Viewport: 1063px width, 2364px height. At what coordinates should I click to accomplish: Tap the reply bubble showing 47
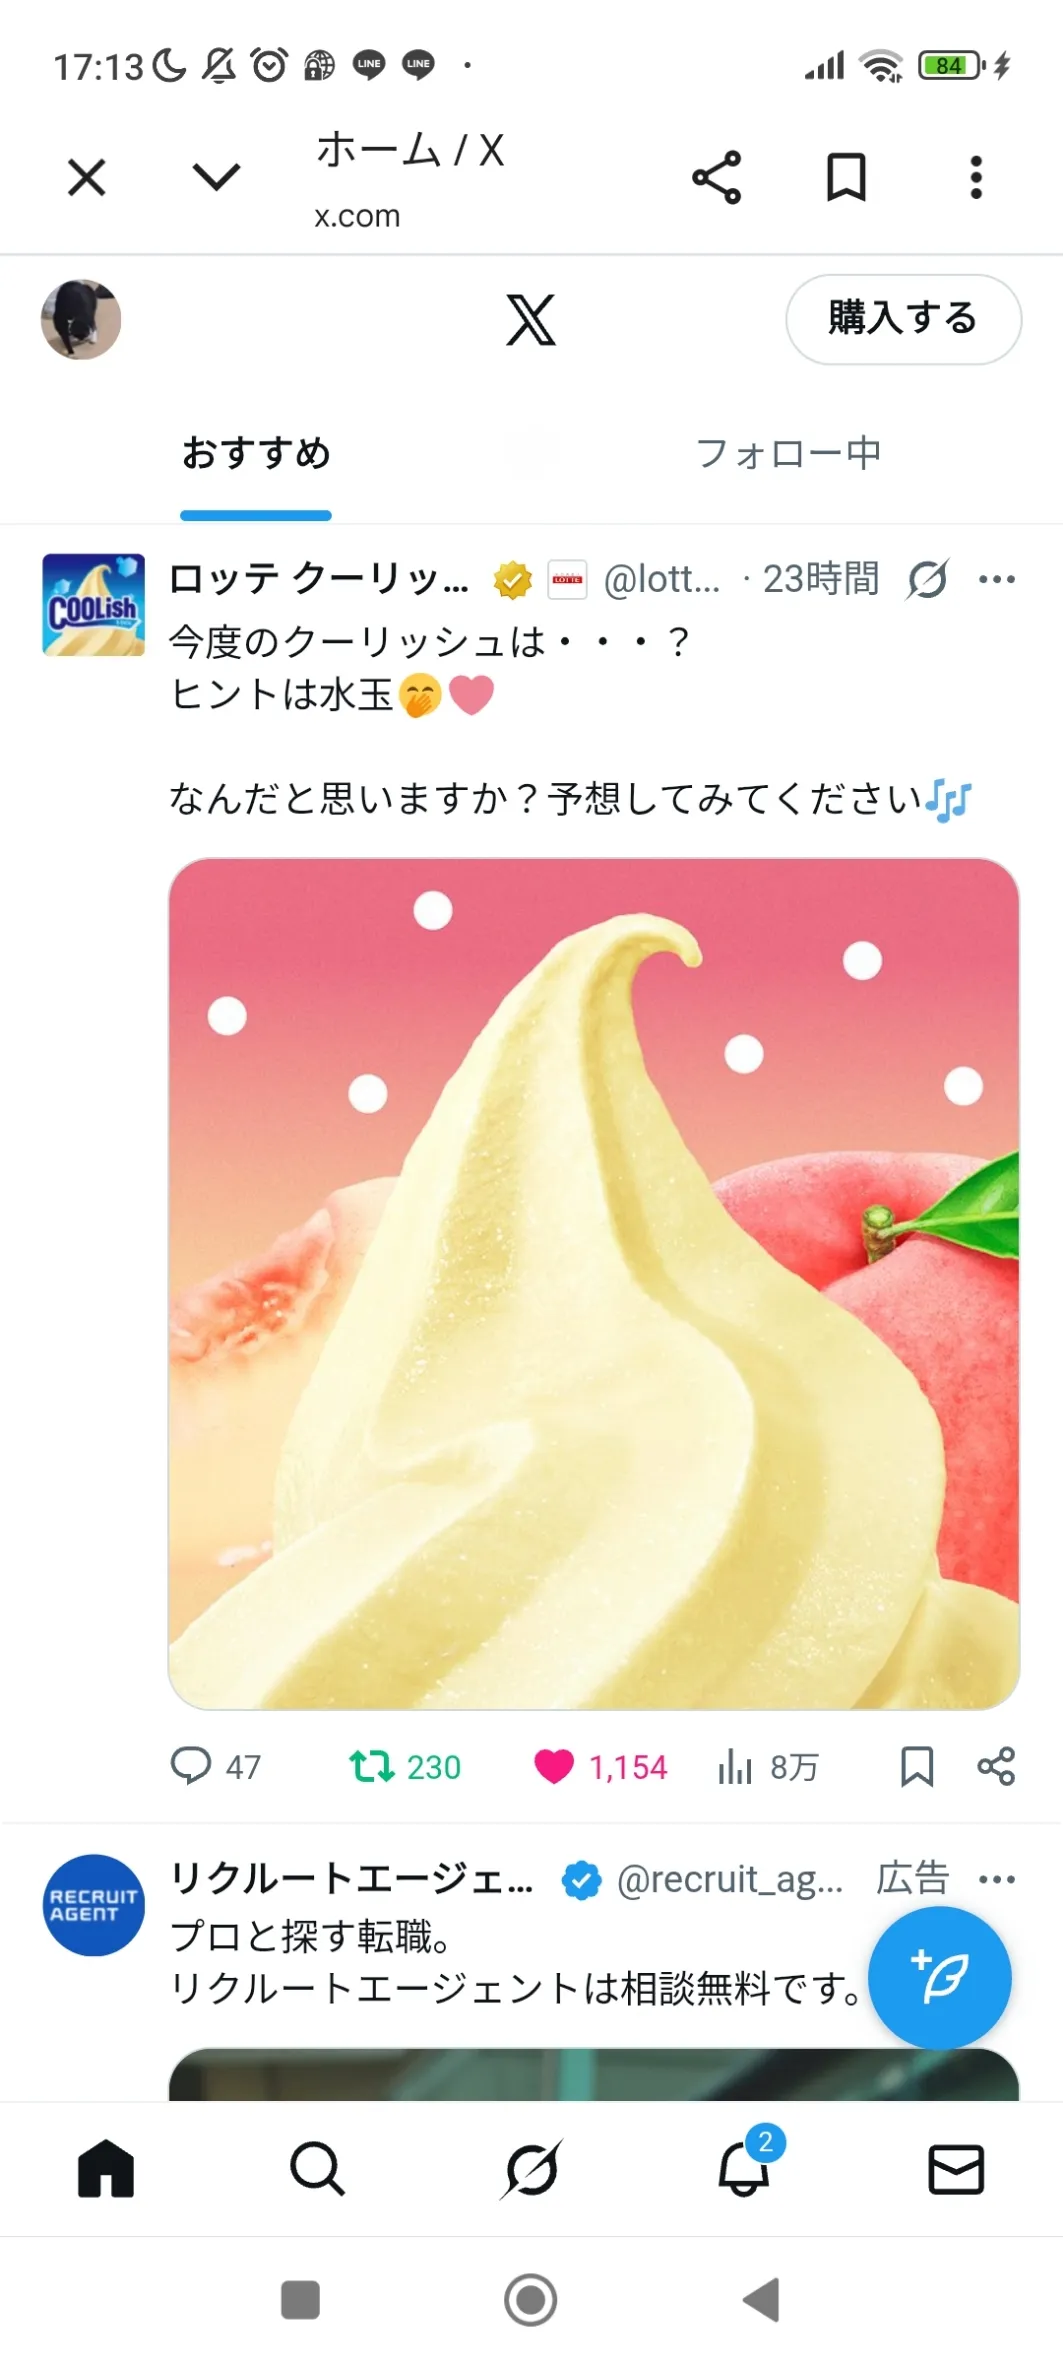(x=215, y=1767)
